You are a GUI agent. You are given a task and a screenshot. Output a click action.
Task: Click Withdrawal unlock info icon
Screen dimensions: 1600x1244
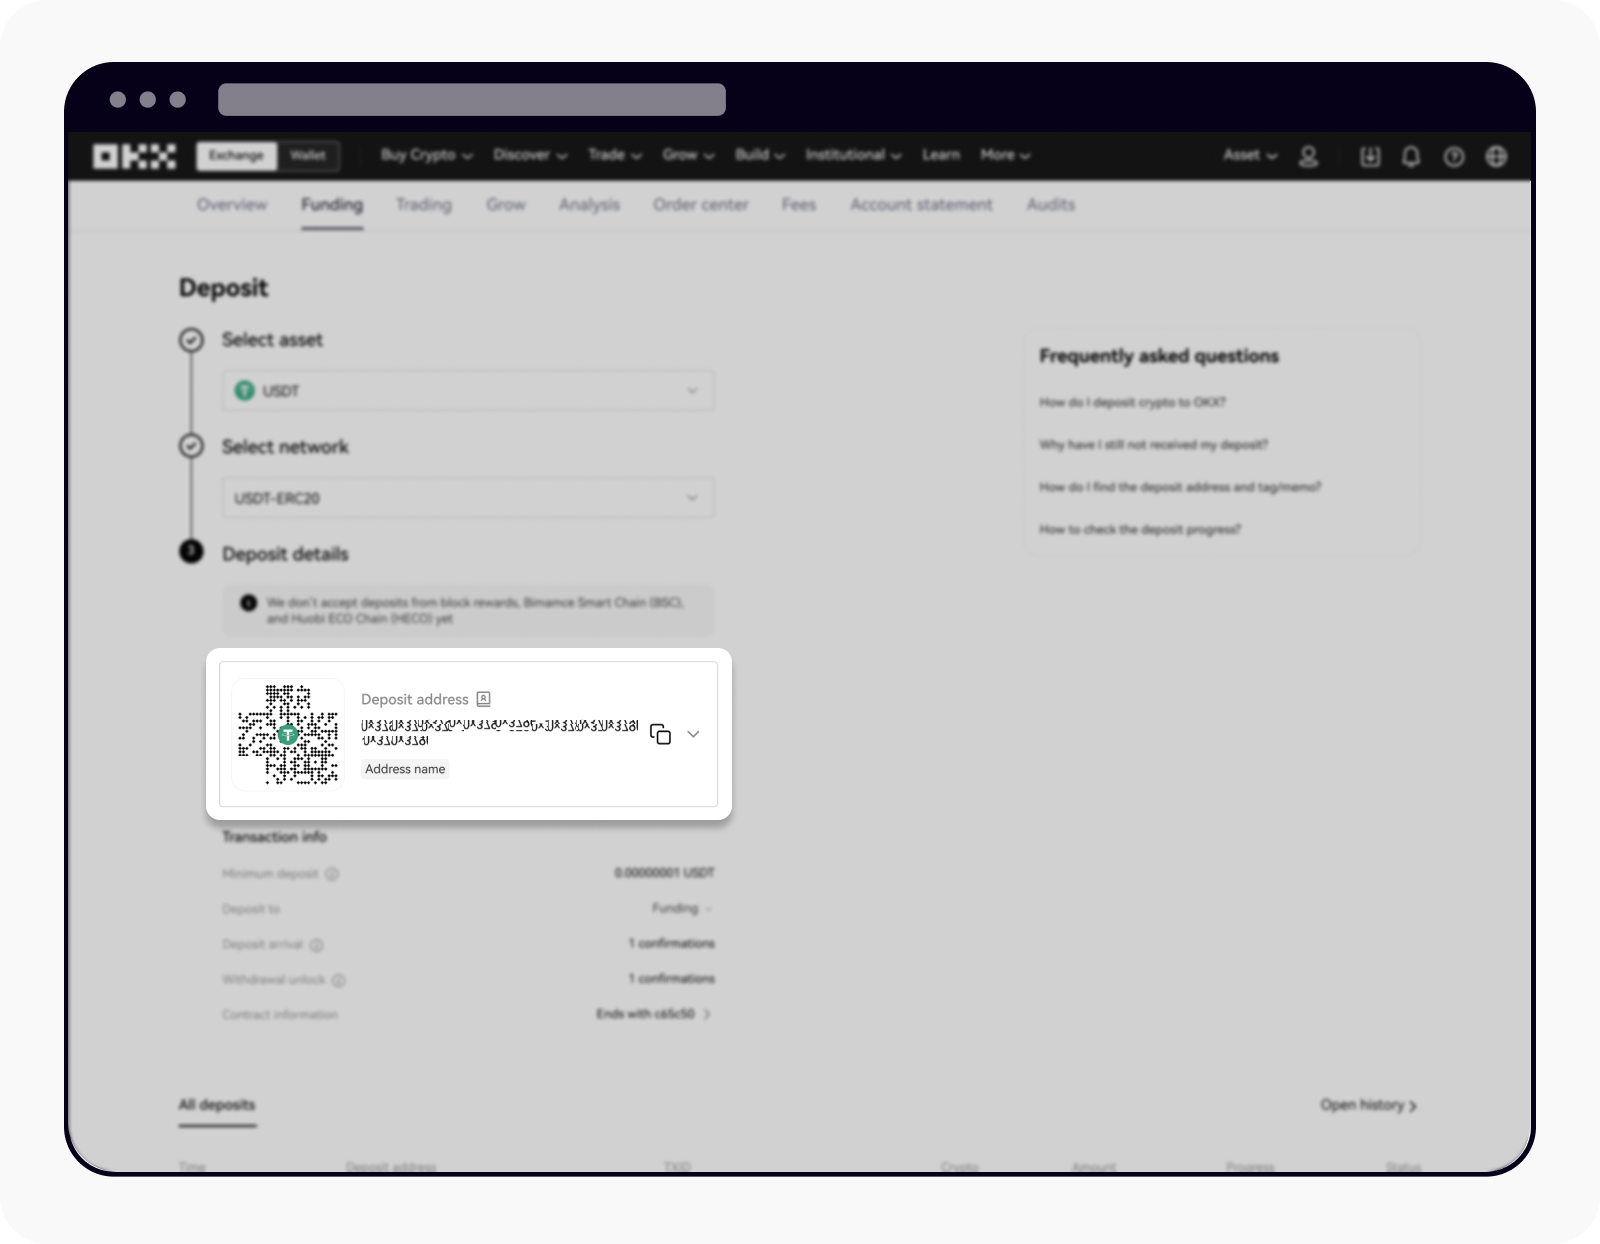tap(339, 980)
